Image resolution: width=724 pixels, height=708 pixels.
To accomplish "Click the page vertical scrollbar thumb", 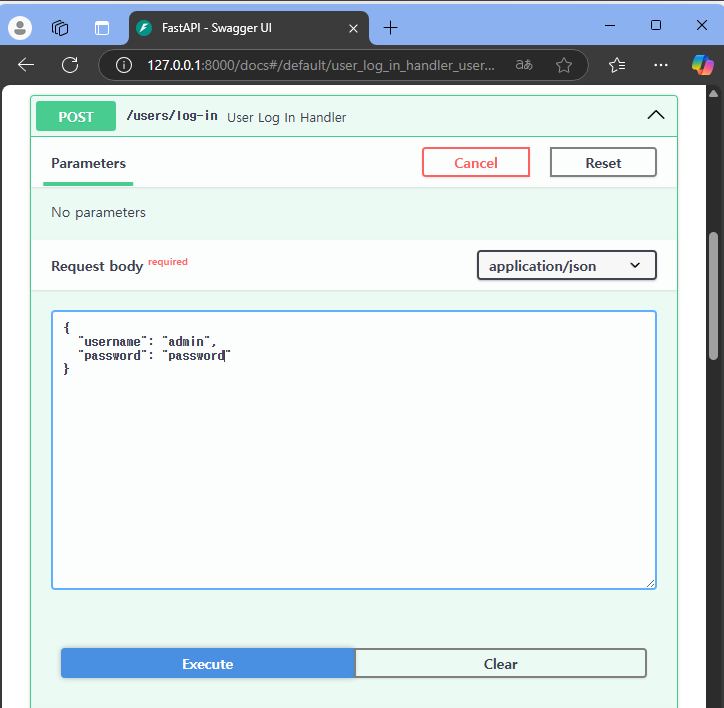I will click(713, 296).
